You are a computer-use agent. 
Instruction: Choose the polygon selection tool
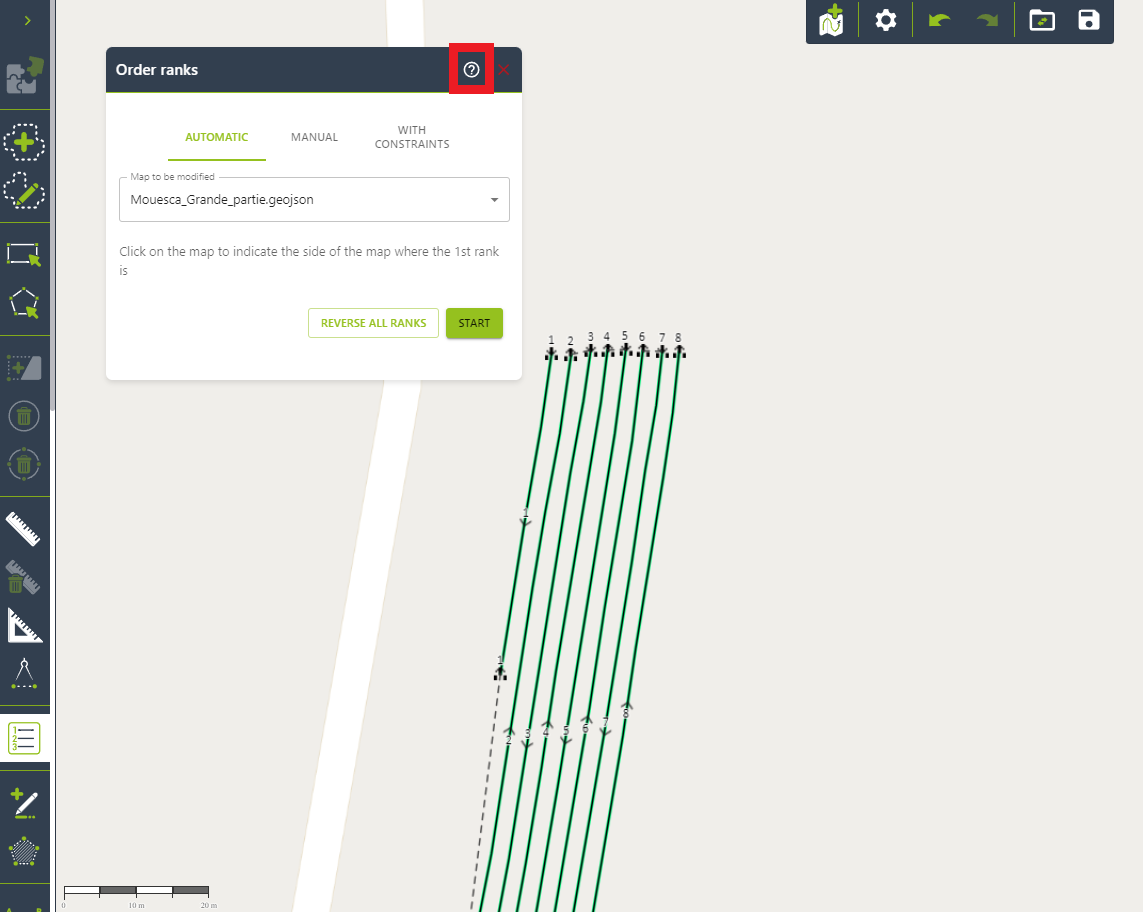(24, 303)
